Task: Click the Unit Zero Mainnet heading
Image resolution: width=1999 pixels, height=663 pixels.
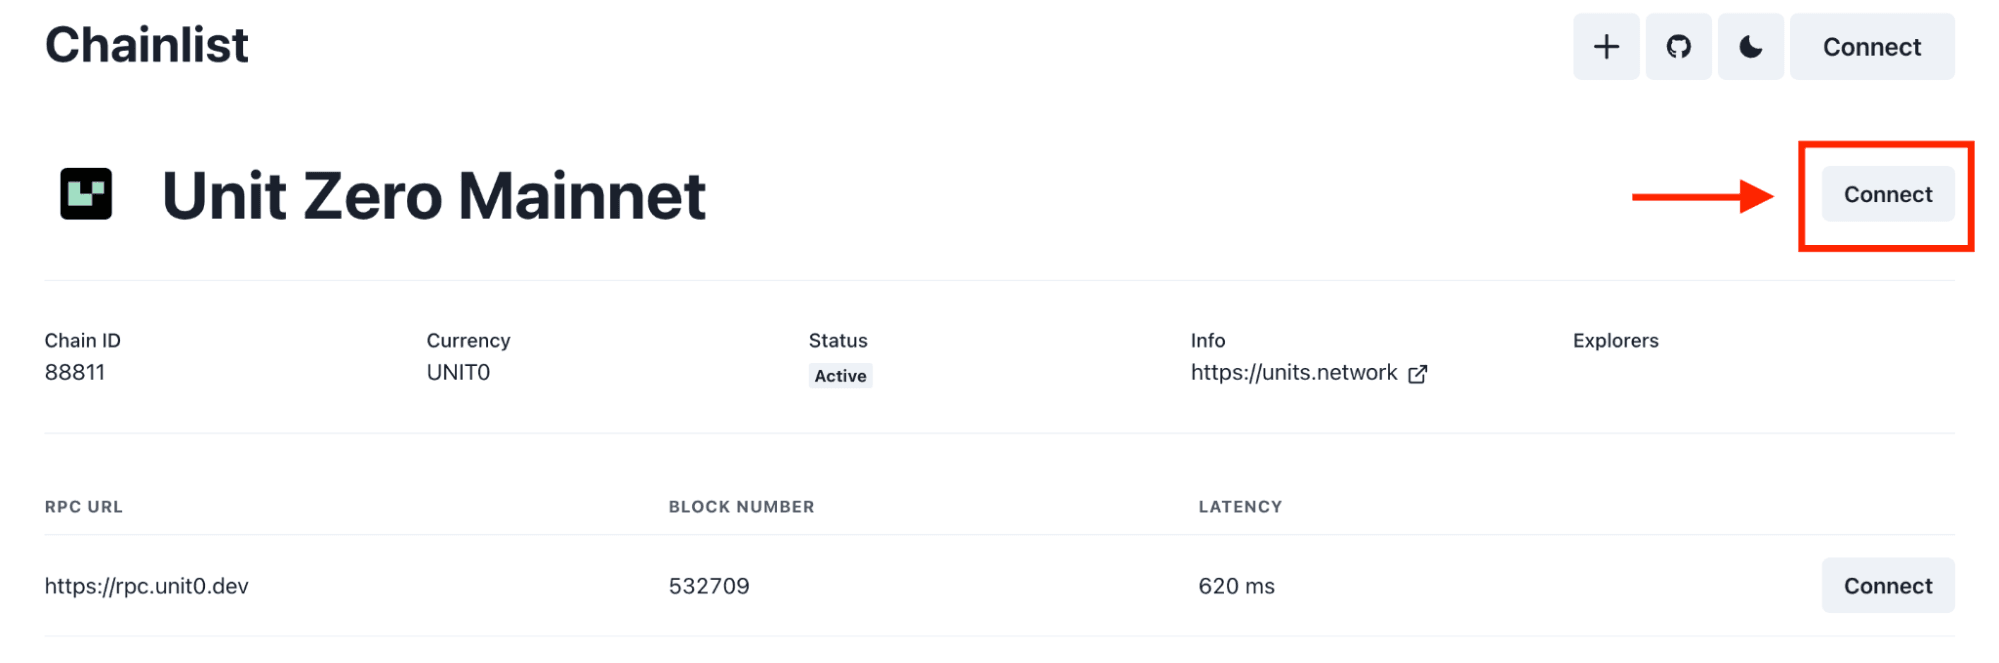Action: (x=434, y=196)
